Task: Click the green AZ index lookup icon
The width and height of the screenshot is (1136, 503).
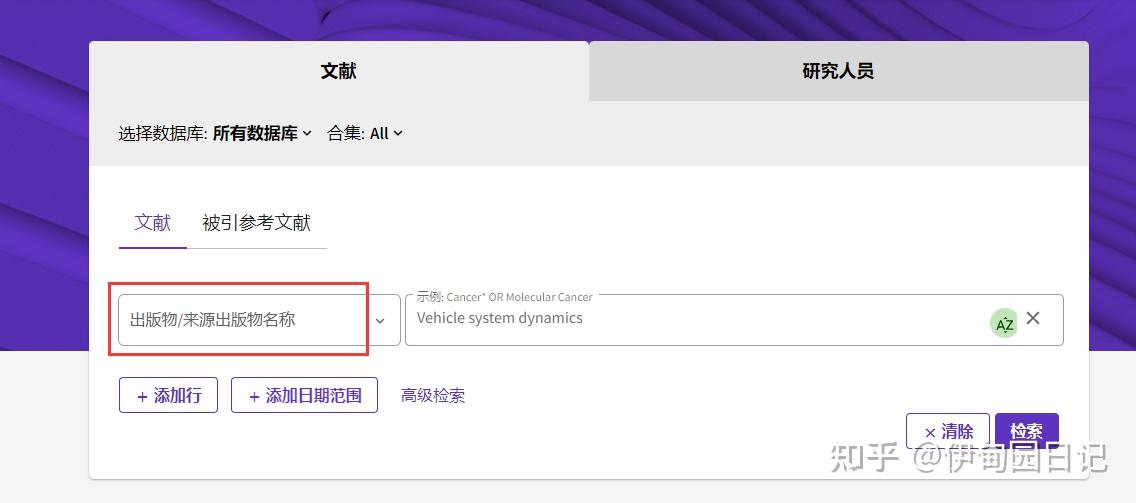Action: (1004, 323)
